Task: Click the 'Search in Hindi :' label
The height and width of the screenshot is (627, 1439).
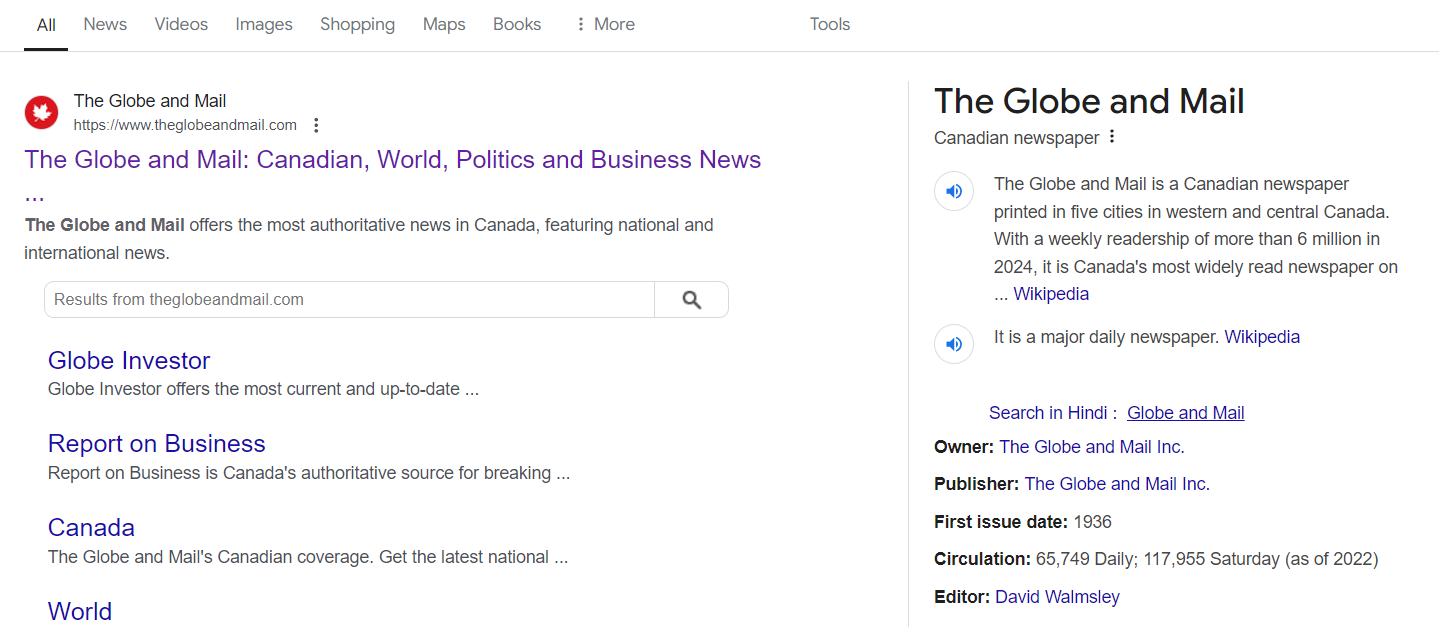Action: click(x=1053, y=413)
